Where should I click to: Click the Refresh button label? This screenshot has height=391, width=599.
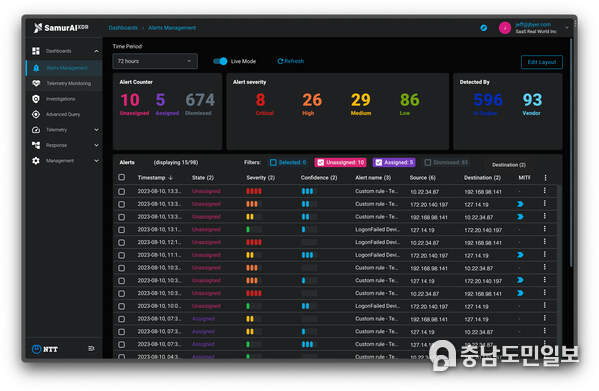pos(294,61)
